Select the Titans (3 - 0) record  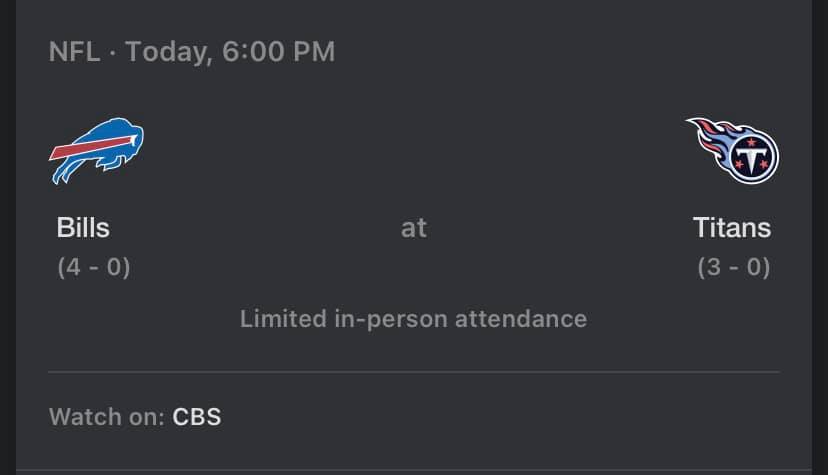tap(733, 268)
